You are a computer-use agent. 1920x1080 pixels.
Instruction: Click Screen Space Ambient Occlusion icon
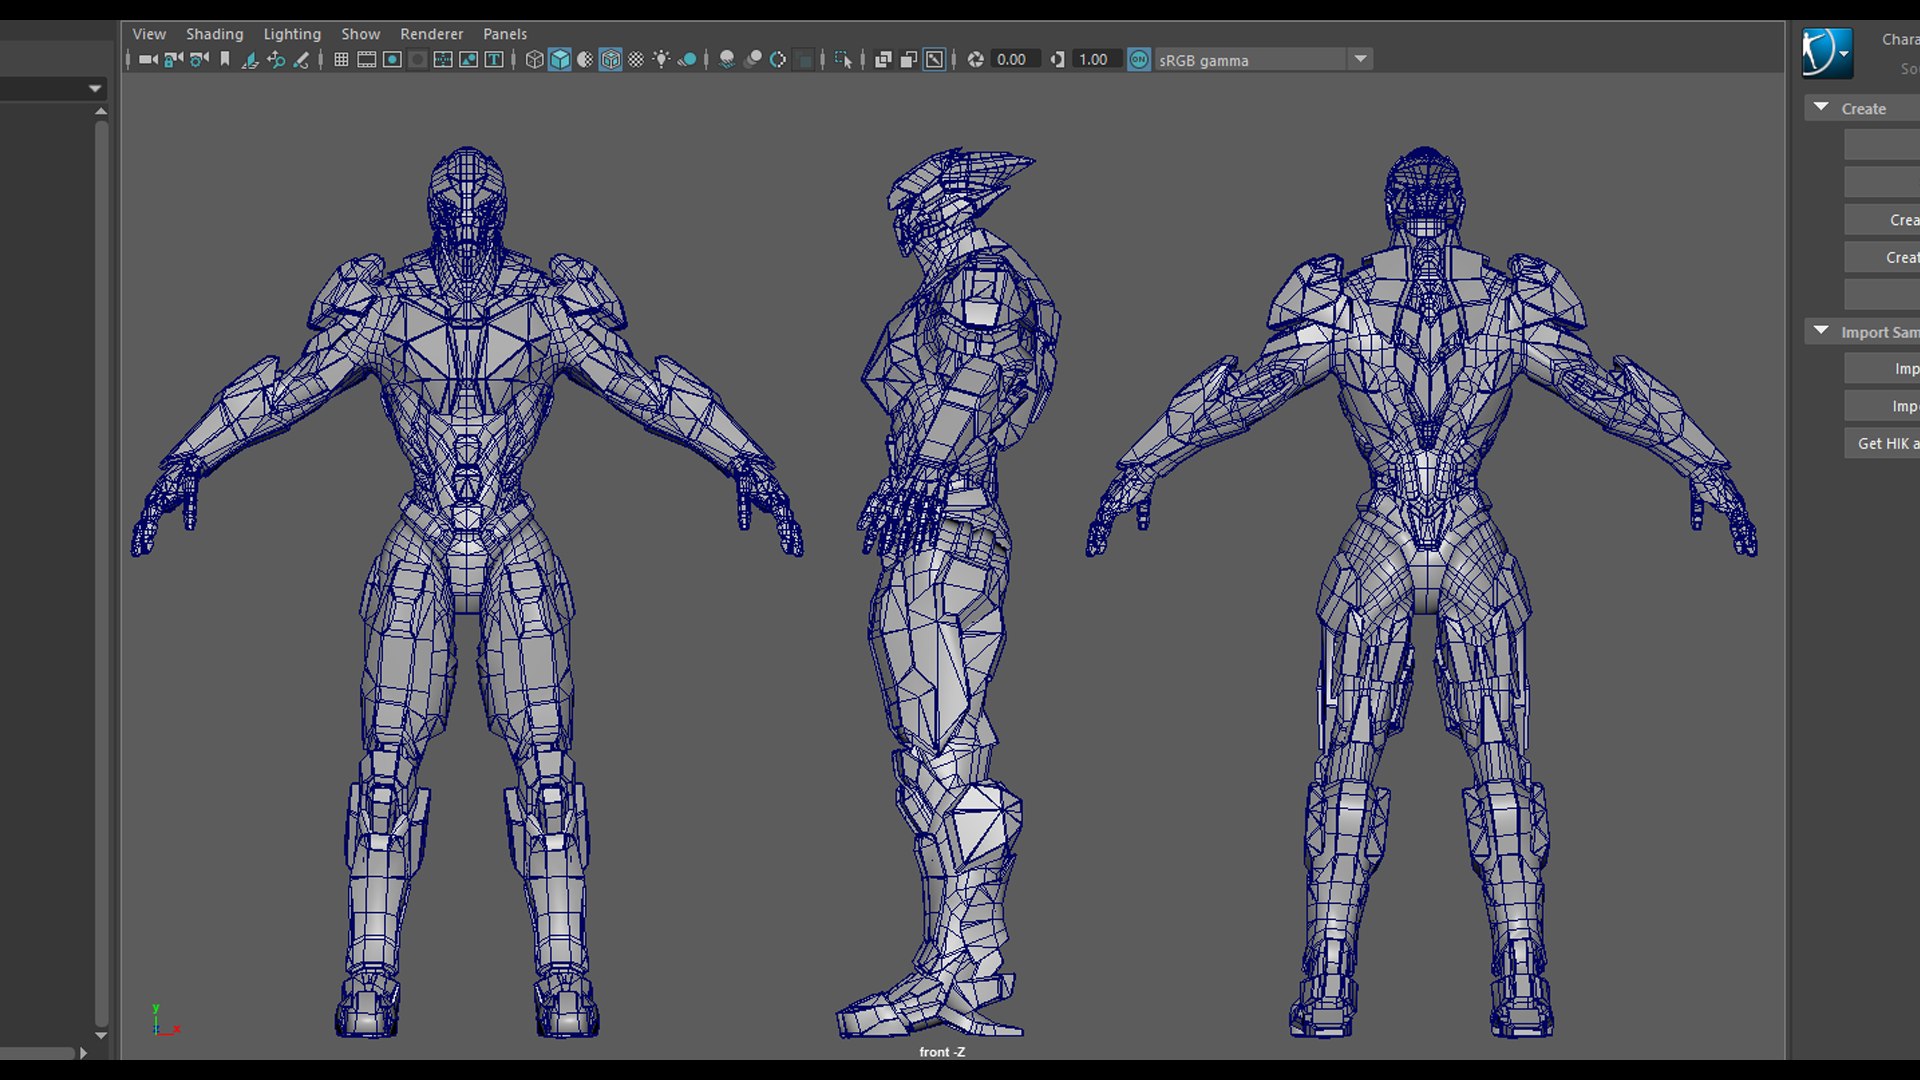point(727,60)
